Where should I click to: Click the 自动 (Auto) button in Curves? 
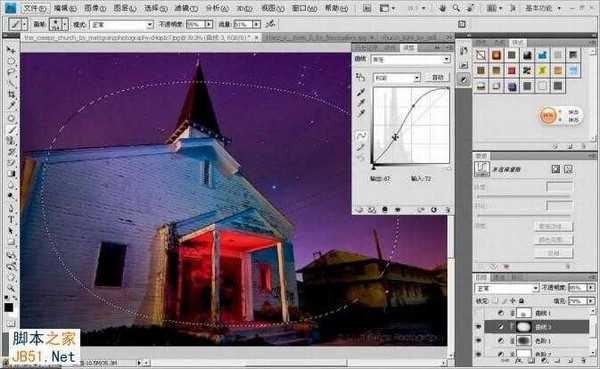(437, 77)
